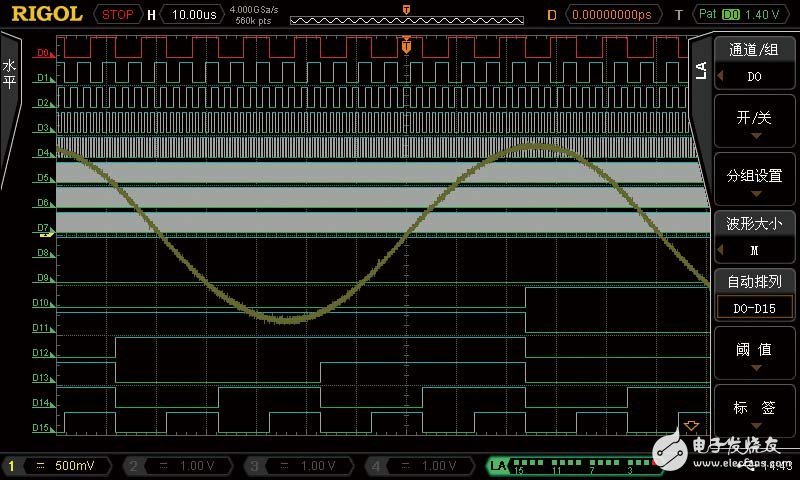
Task: Open the 开/关 on/off submenu
Action: [754, 124]
